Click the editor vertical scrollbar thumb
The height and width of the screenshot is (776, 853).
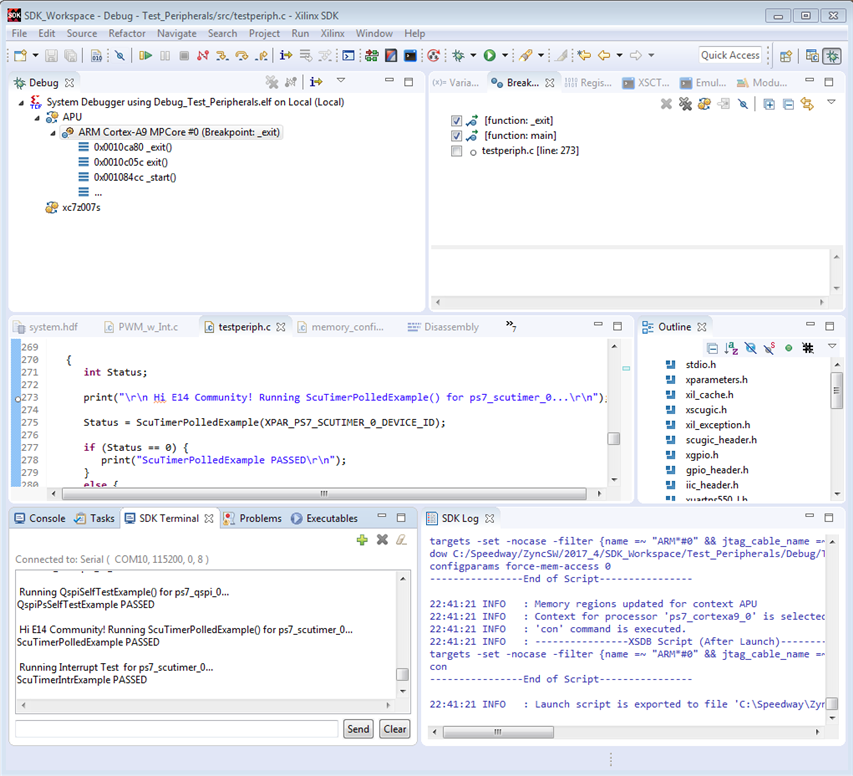click(x=614, y=439)
